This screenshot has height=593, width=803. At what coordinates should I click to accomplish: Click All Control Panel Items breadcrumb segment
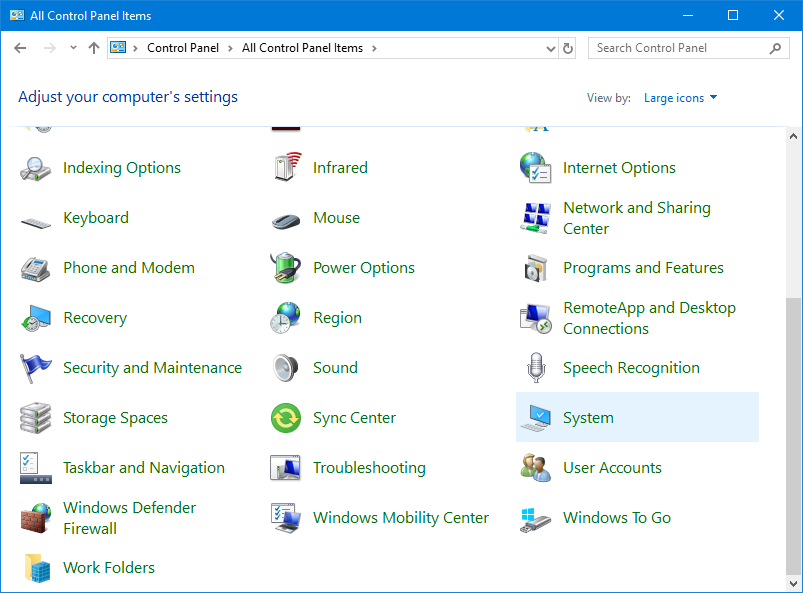[x=303, y=48]
